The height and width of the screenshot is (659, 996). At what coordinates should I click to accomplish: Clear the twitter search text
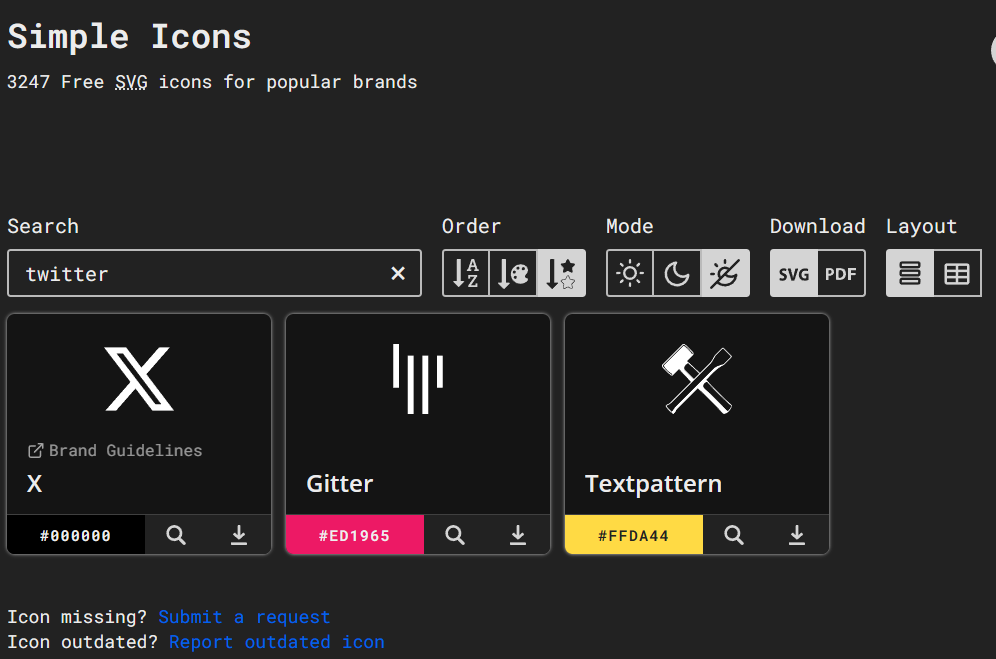coord(398,273)
